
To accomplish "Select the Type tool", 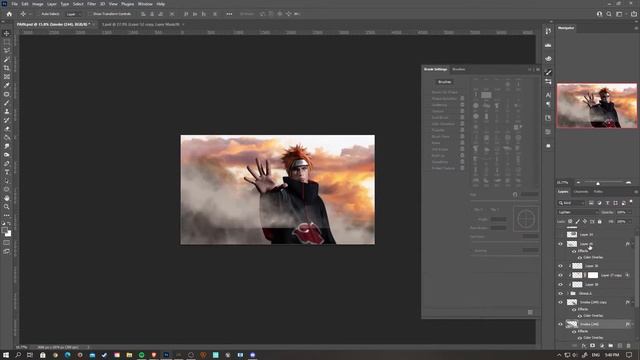I will pos(7,172).
